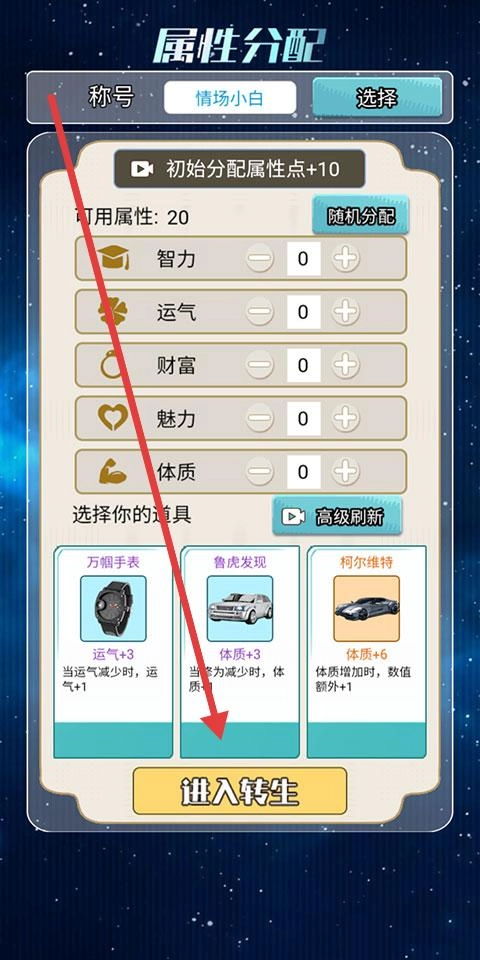Increase 体质 with the plus icon

346,472
